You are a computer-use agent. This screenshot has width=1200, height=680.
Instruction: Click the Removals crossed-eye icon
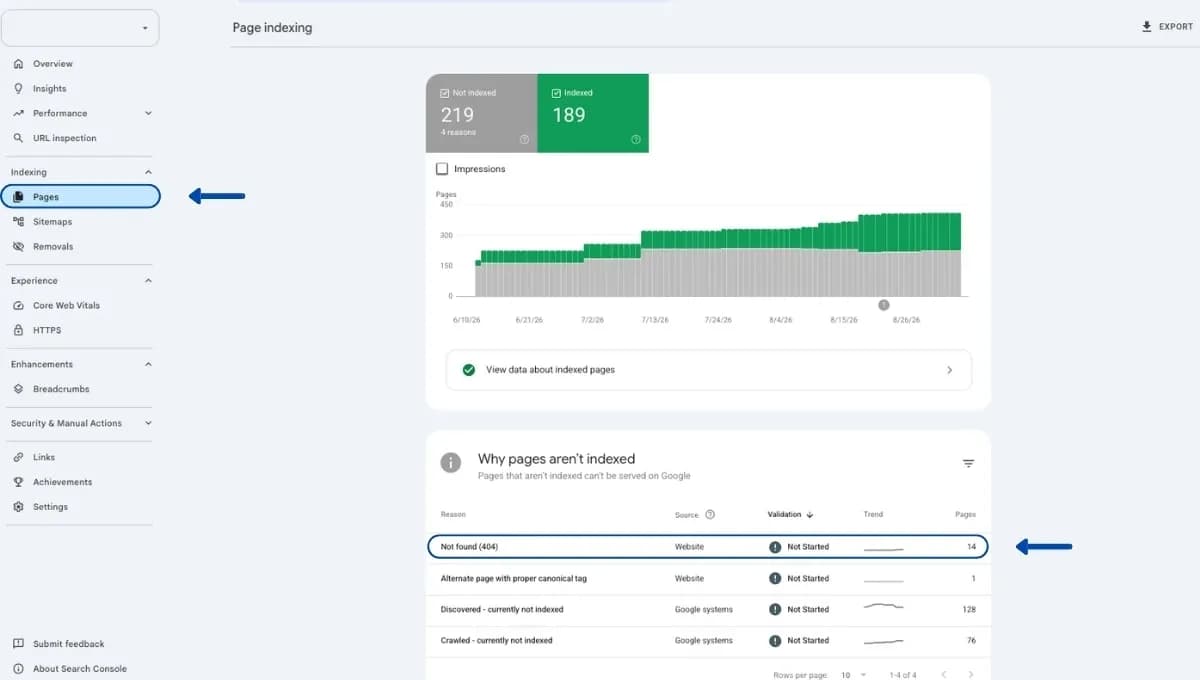[18, 247]
